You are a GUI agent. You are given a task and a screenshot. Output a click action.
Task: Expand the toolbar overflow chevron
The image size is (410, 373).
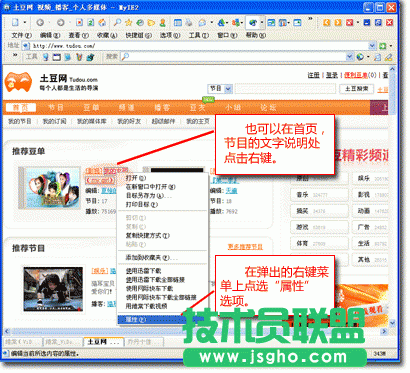(310, 19)
